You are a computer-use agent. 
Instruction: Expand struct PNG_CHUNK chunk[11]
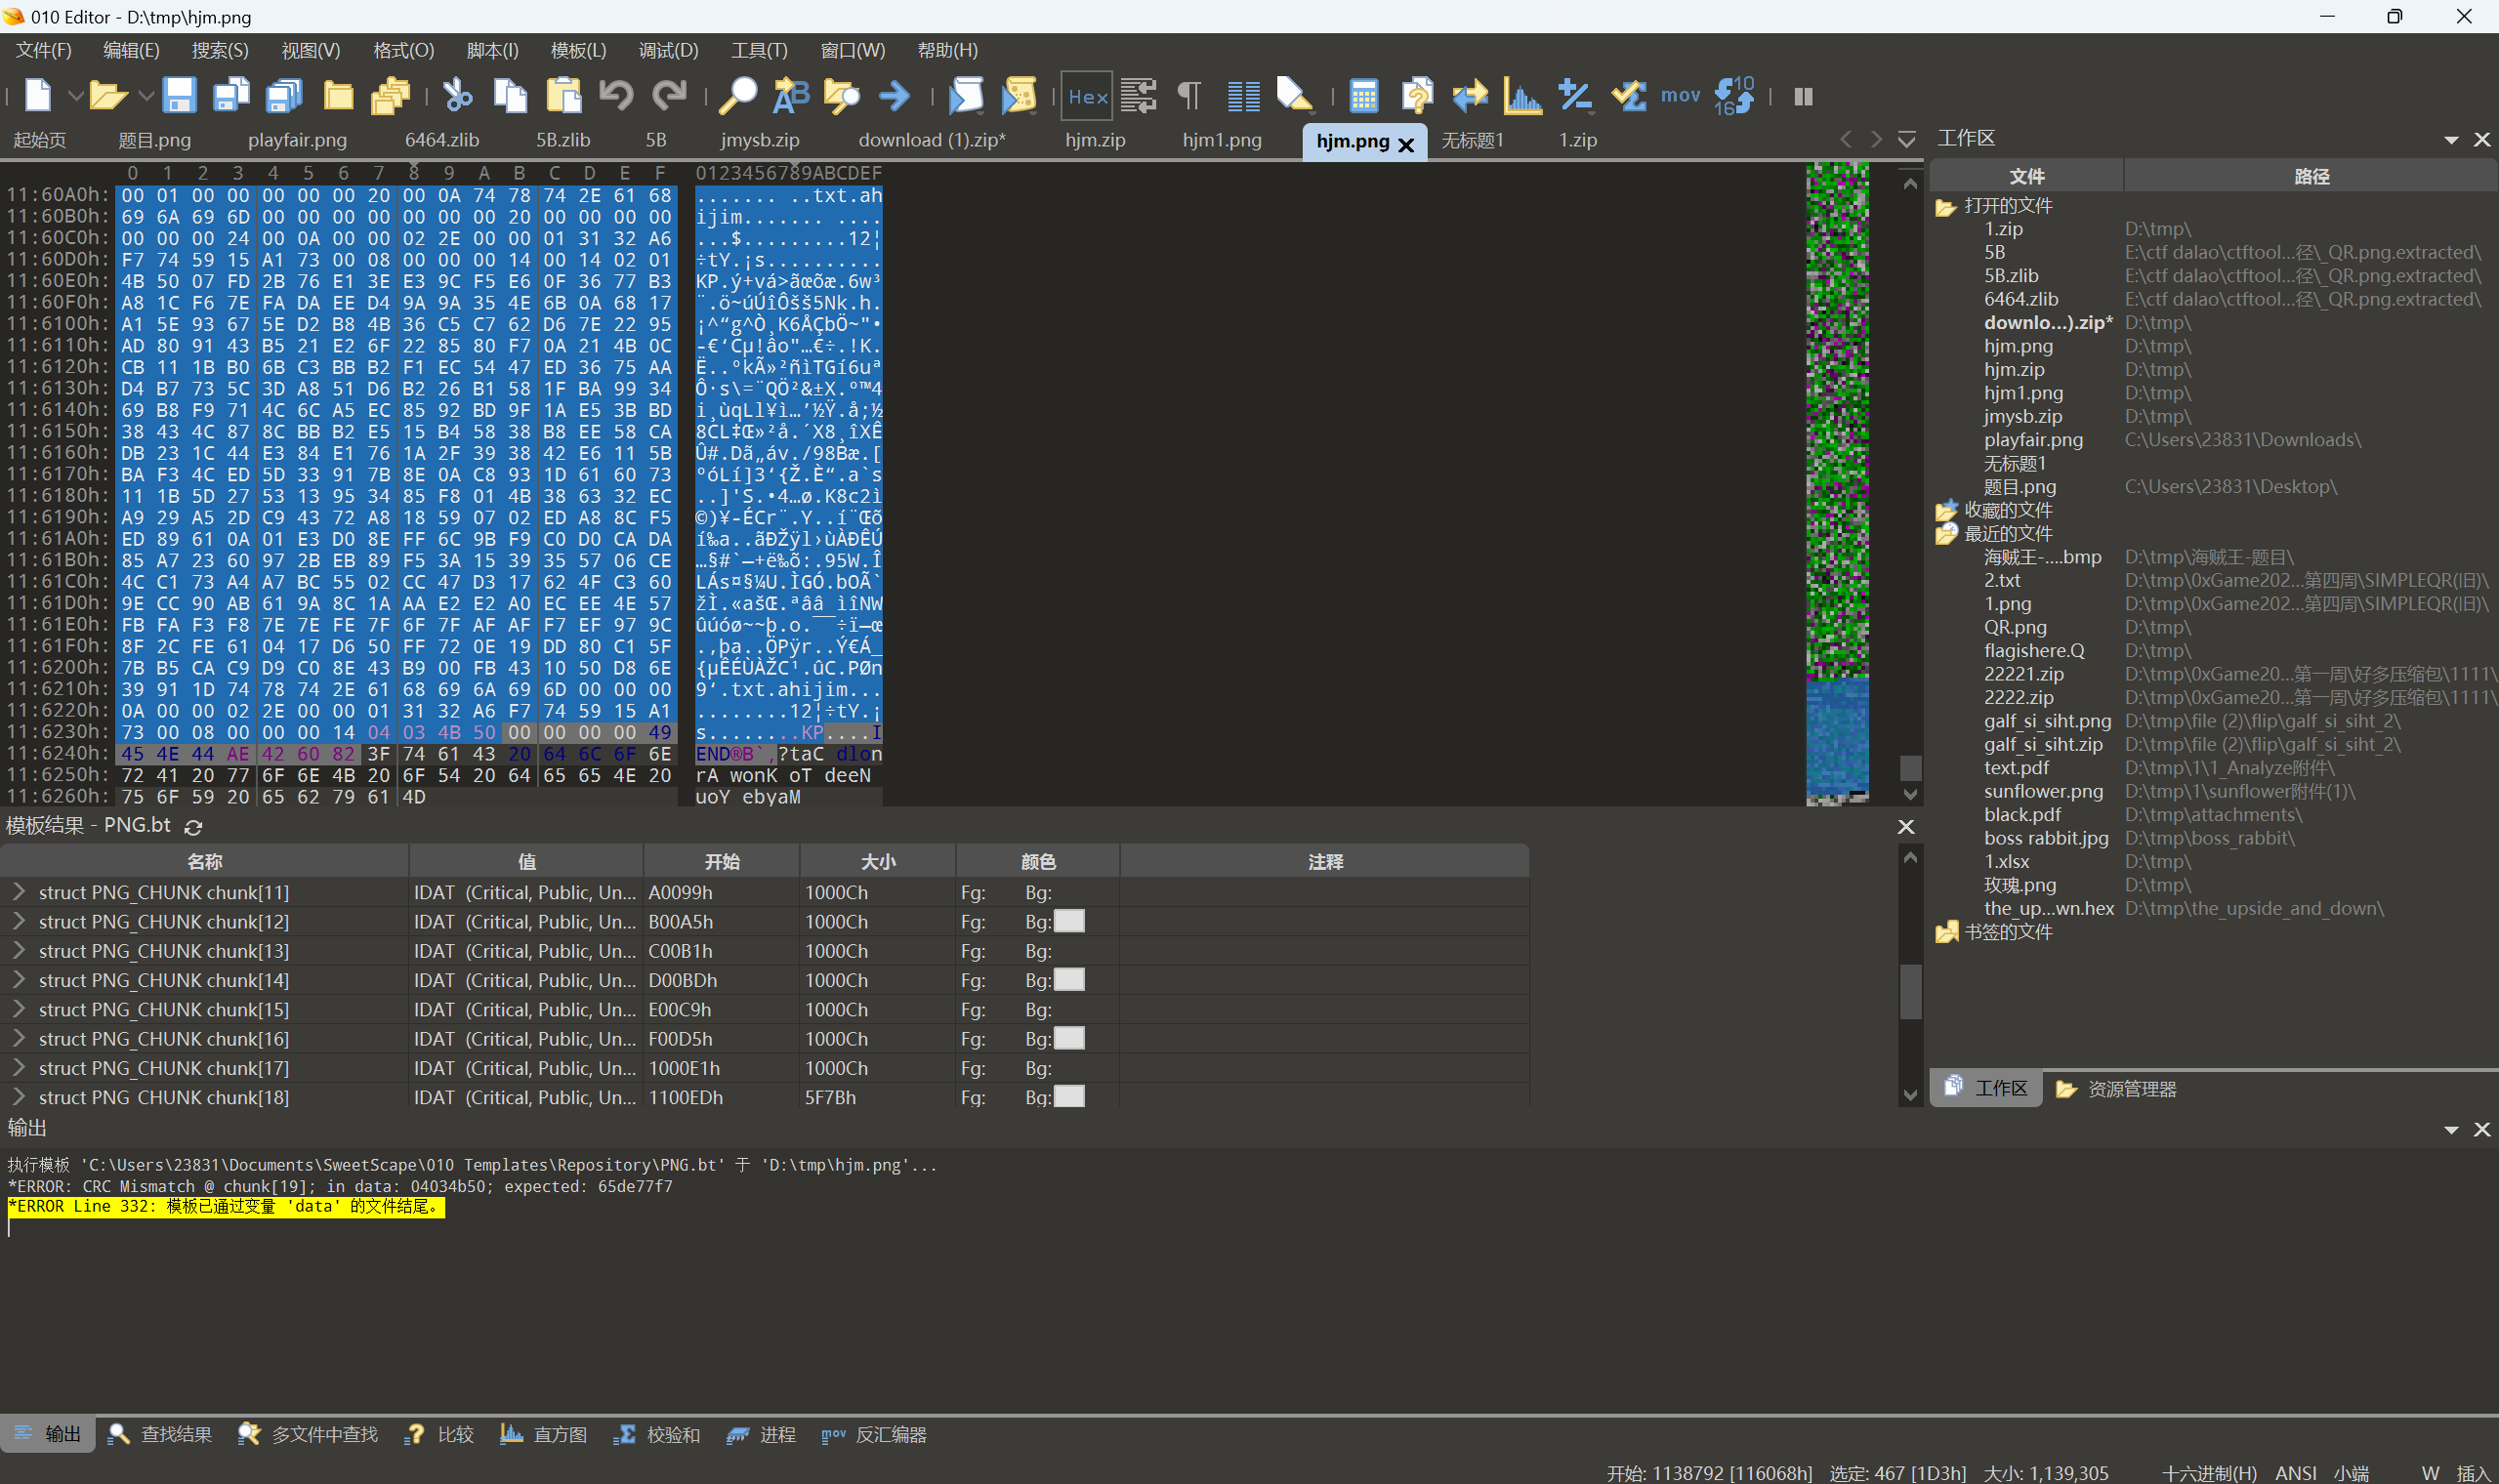[18, 891]
